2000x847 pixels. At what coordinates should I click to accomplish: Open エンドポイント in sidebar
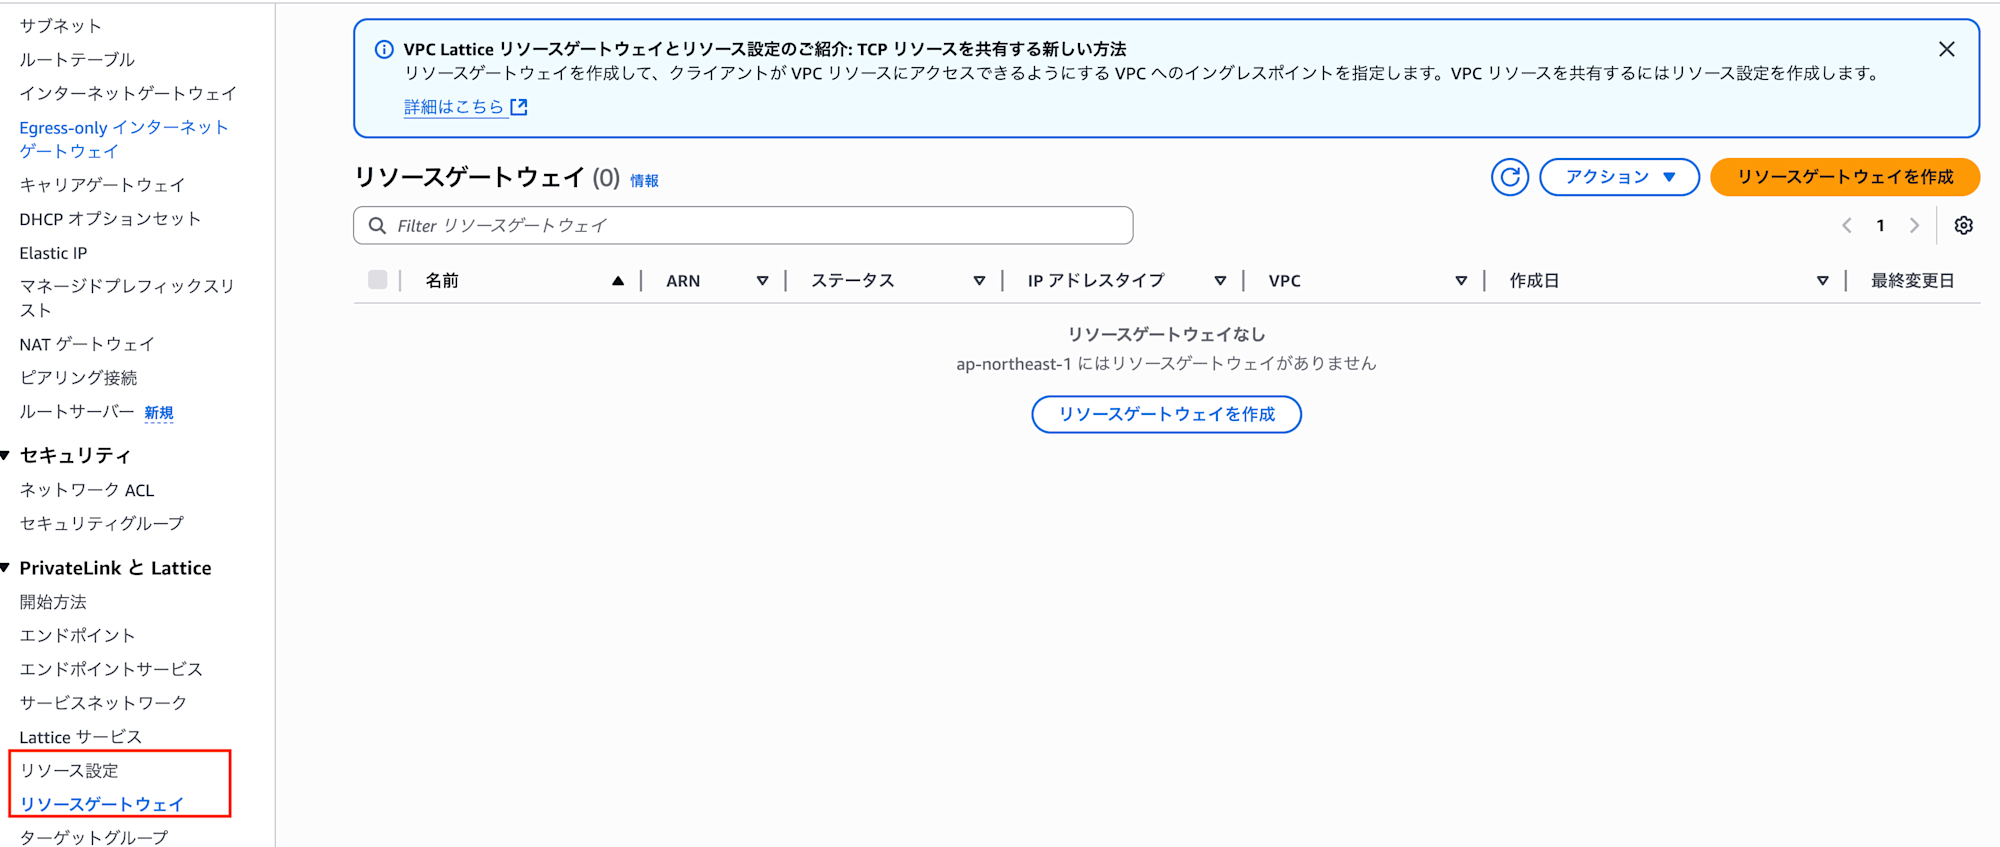pyautogui.click(x=77, y=636)
